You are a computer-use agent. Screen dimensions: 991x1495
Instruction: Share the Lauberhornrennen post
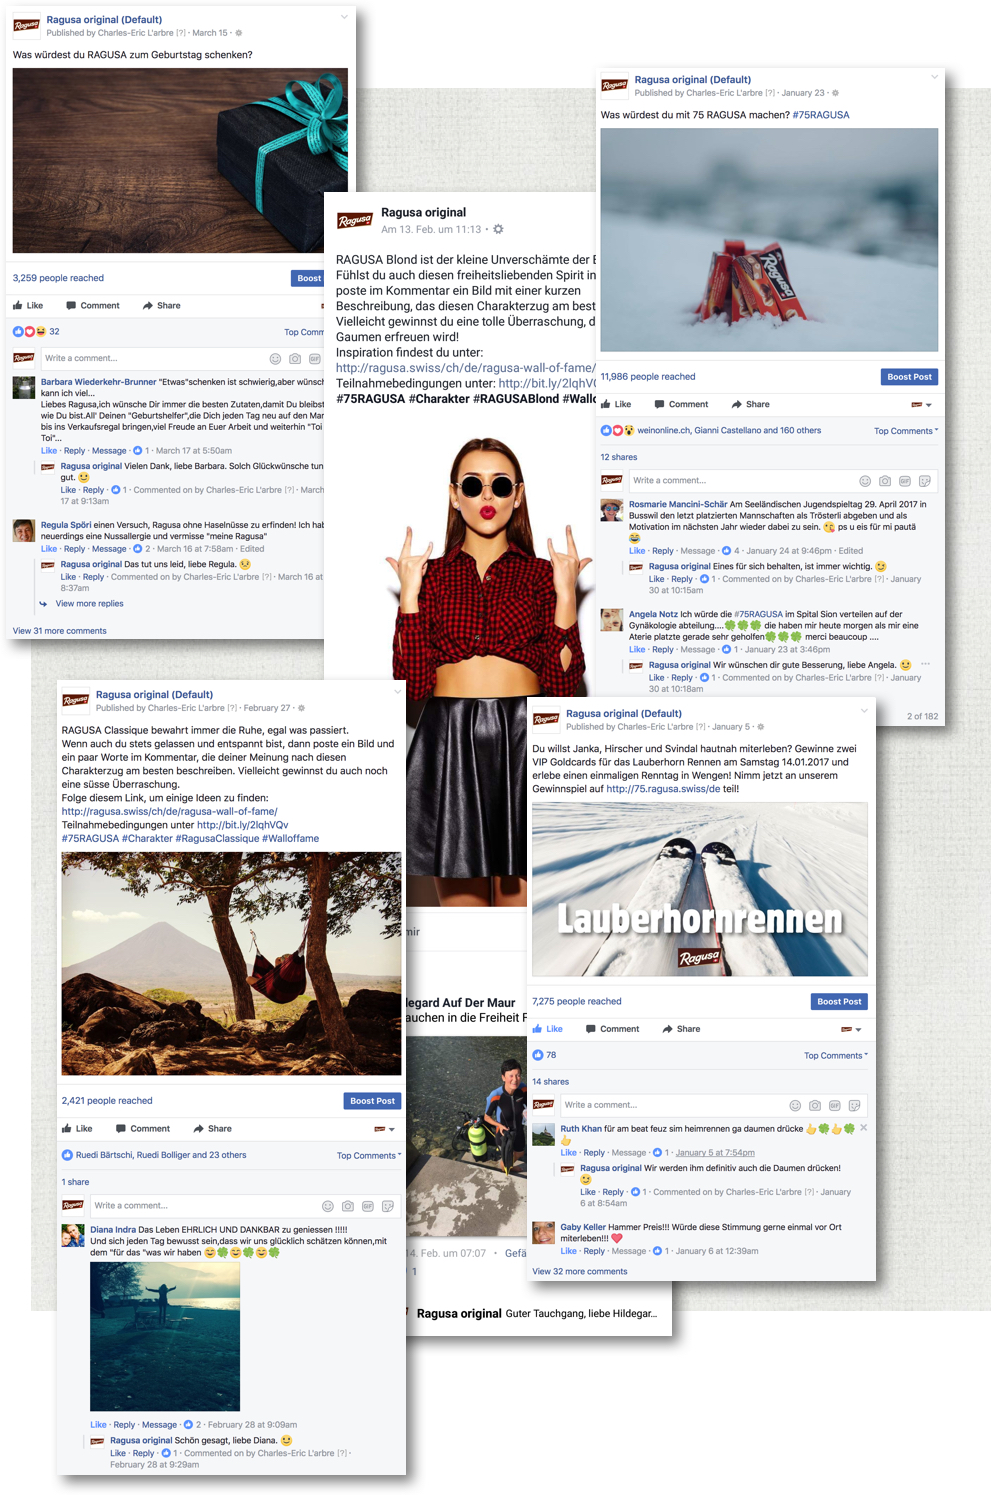[681, 1029]
